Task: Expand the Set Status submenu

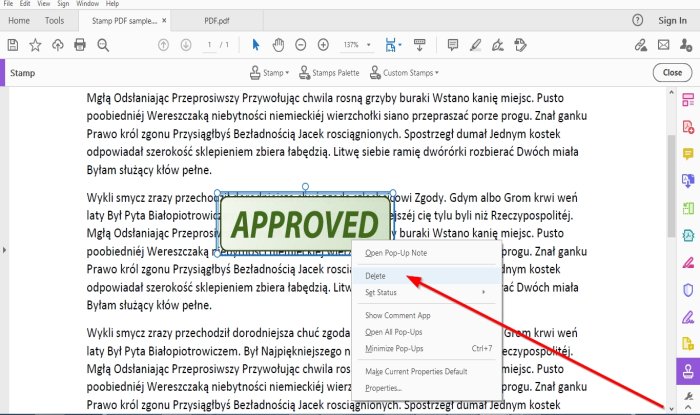Action: (x=427, y=292)
